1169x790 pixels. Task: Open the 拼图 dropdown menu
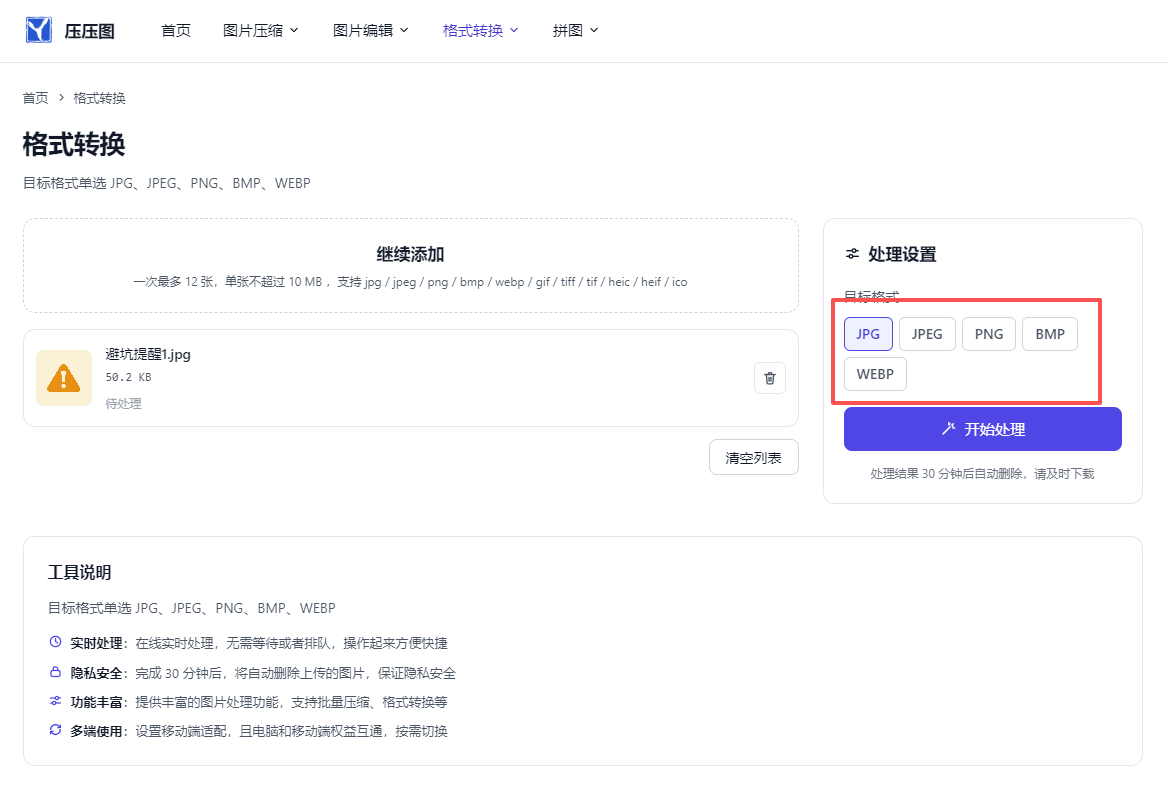pyautogui.click(x=575, y=31)
